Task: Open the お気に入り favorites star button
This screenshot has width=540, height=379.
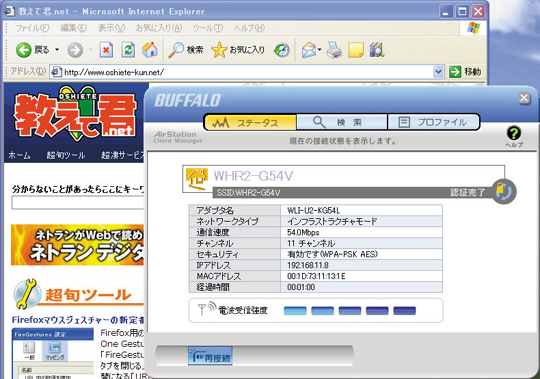Action: [x=238, y=50]
